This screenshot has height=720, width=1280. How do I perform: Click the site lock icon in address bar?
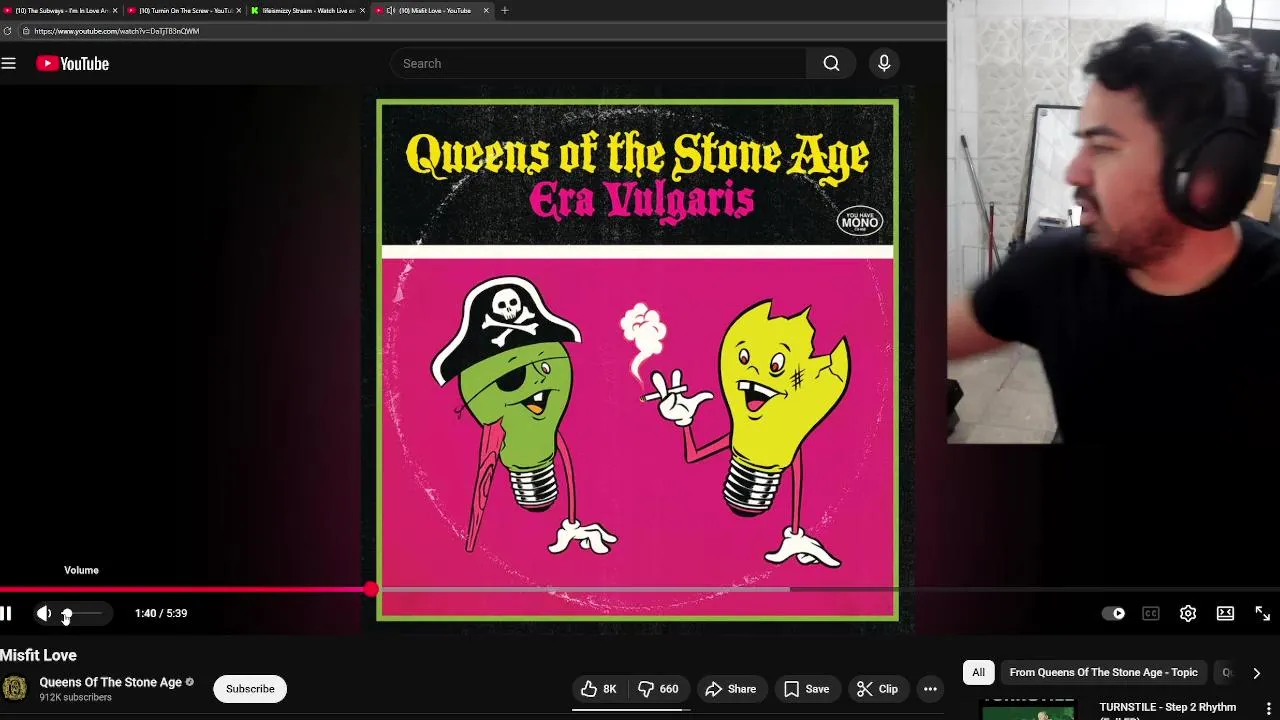pos(25,31)
